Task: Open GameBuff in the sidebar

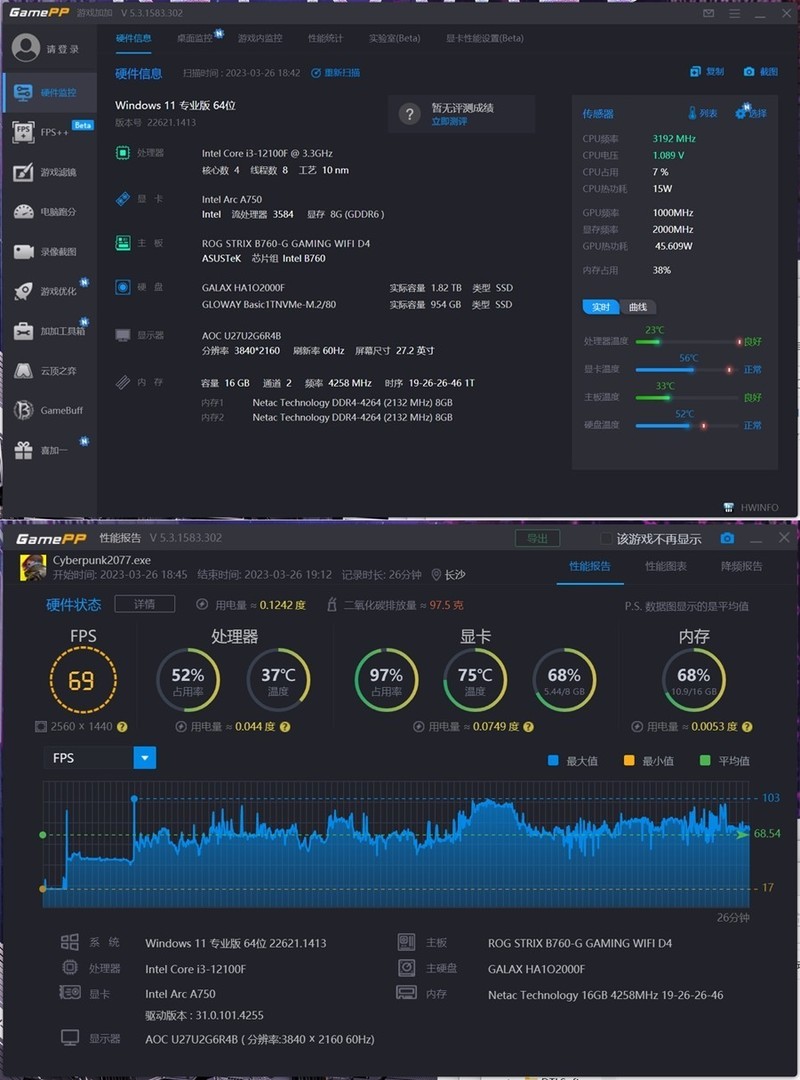Action: 48,410
